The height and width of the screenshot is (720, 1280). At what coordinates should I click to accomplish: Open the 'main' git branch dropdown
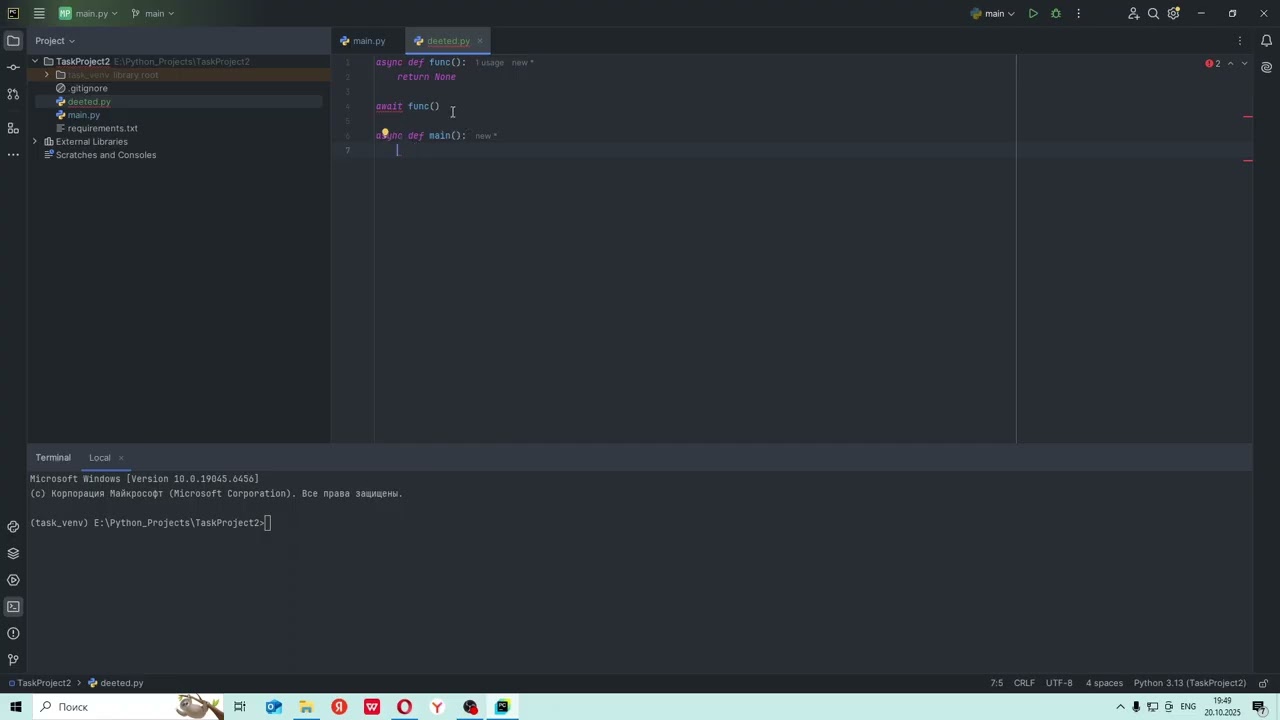coord(153,14)
